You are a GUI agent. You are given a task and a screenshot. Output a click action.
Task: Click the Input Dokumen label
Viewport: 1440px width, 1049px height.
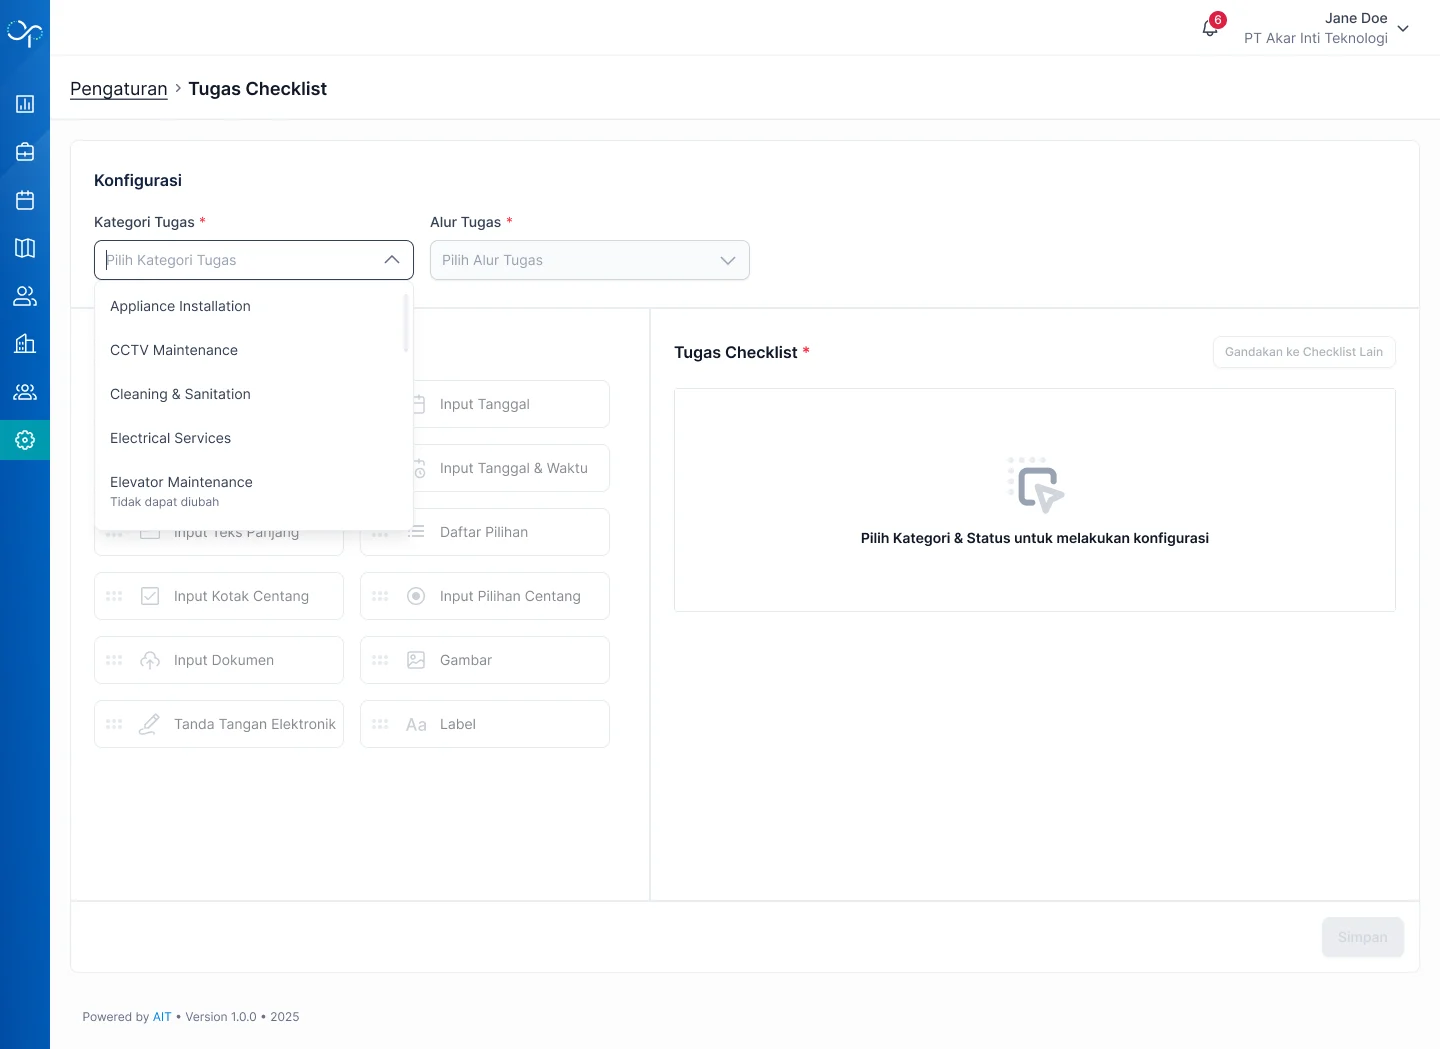pyautogui.click(x=224, y=660)
